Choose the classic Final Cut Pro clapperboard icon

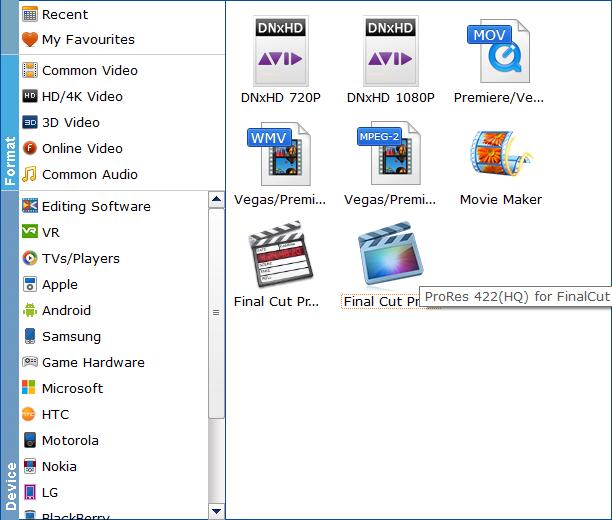pos(281,254)
